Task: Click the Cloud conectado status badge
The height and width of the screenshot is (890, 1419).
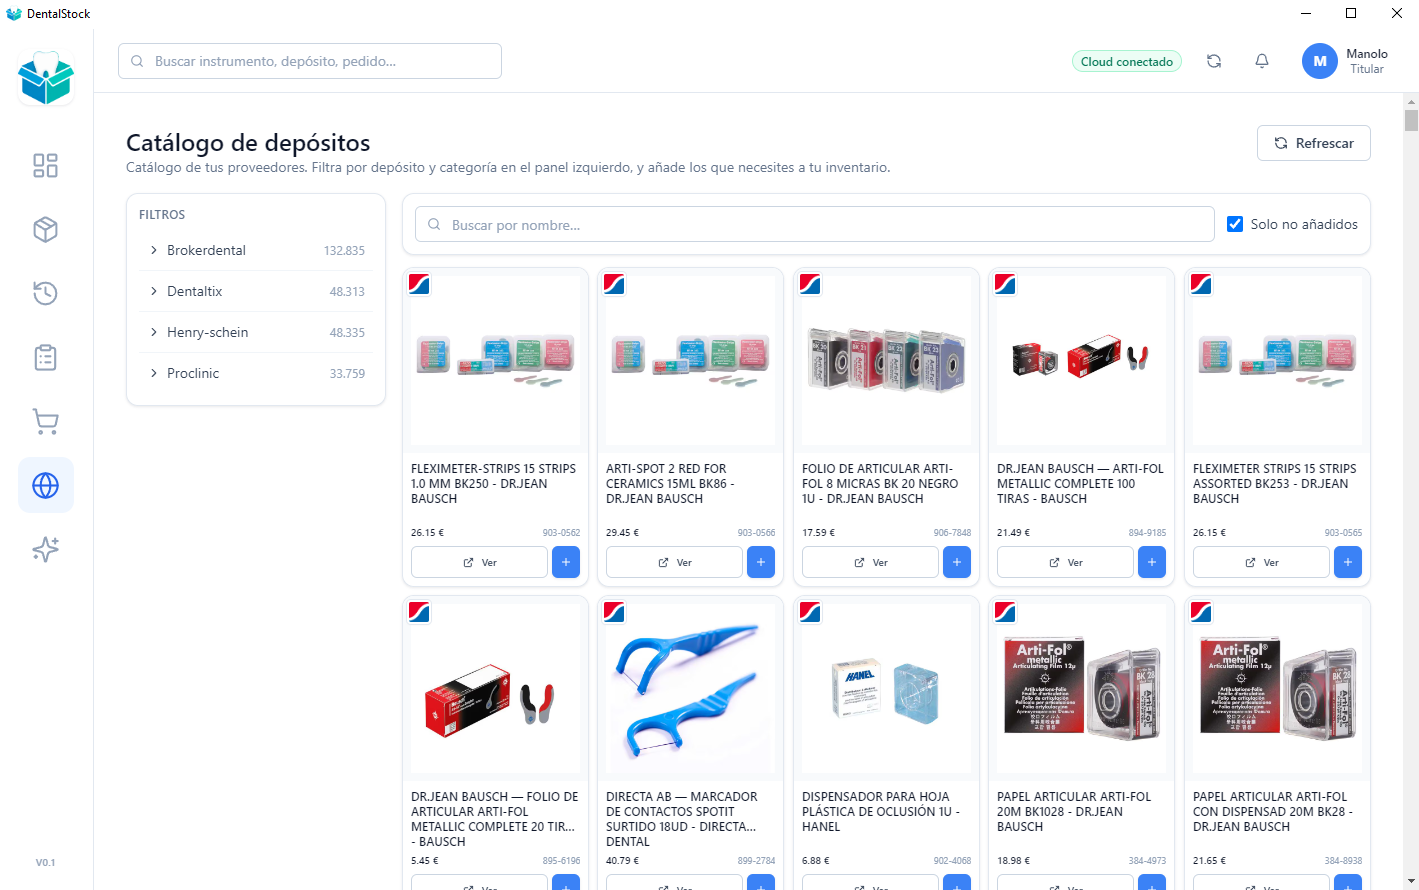Action: click(x=1127, y=61)
